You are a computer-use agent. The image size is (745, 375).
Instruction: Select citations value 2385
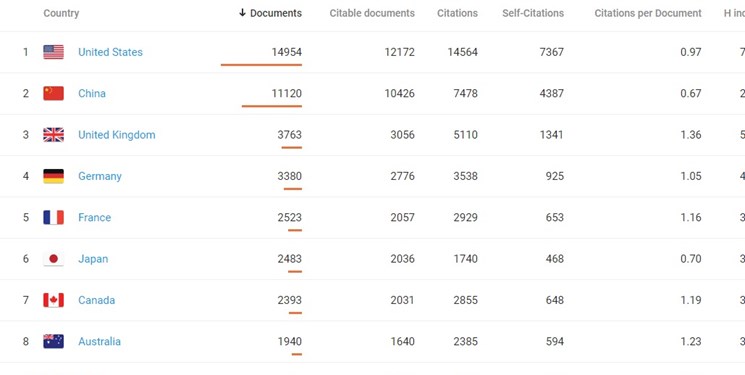tap(466, 341)
